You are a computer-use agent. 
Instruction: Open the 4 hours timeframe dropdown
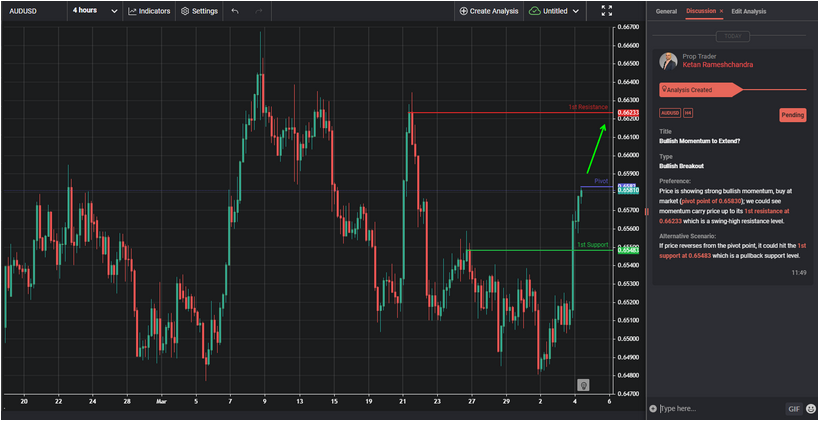point(95,11)
